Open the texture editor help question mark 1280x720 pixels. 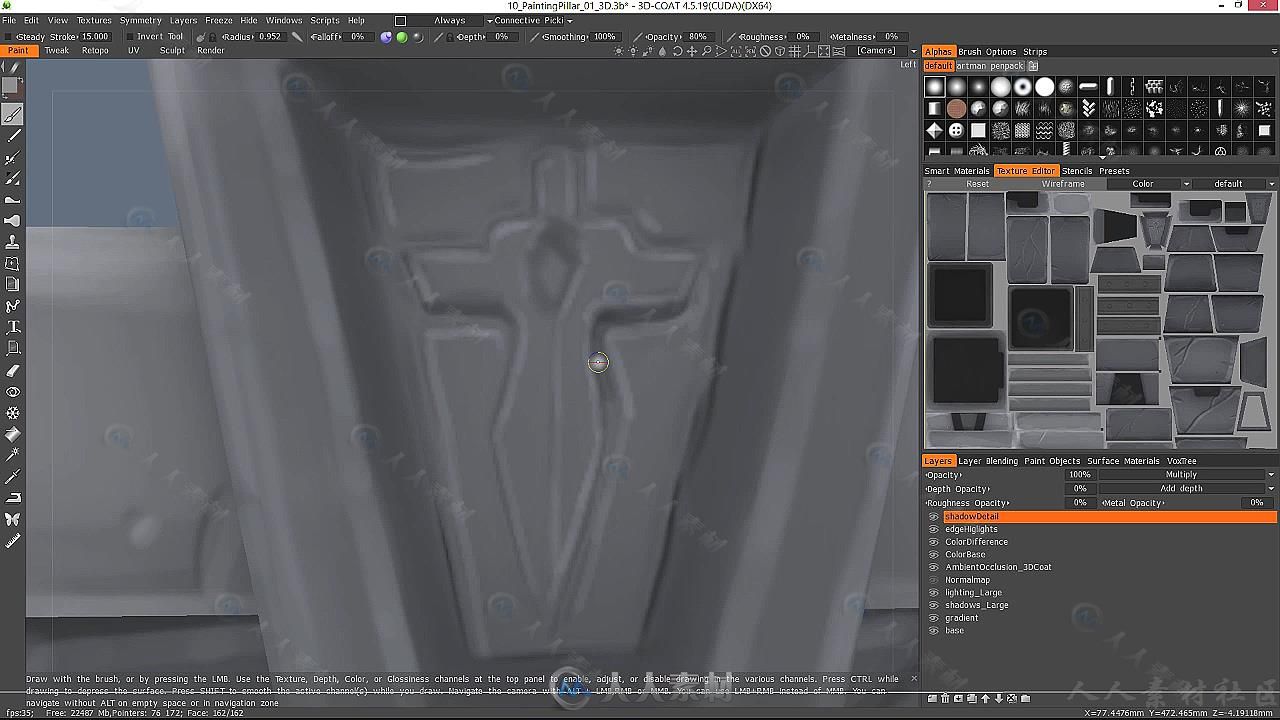click(928, 184)
